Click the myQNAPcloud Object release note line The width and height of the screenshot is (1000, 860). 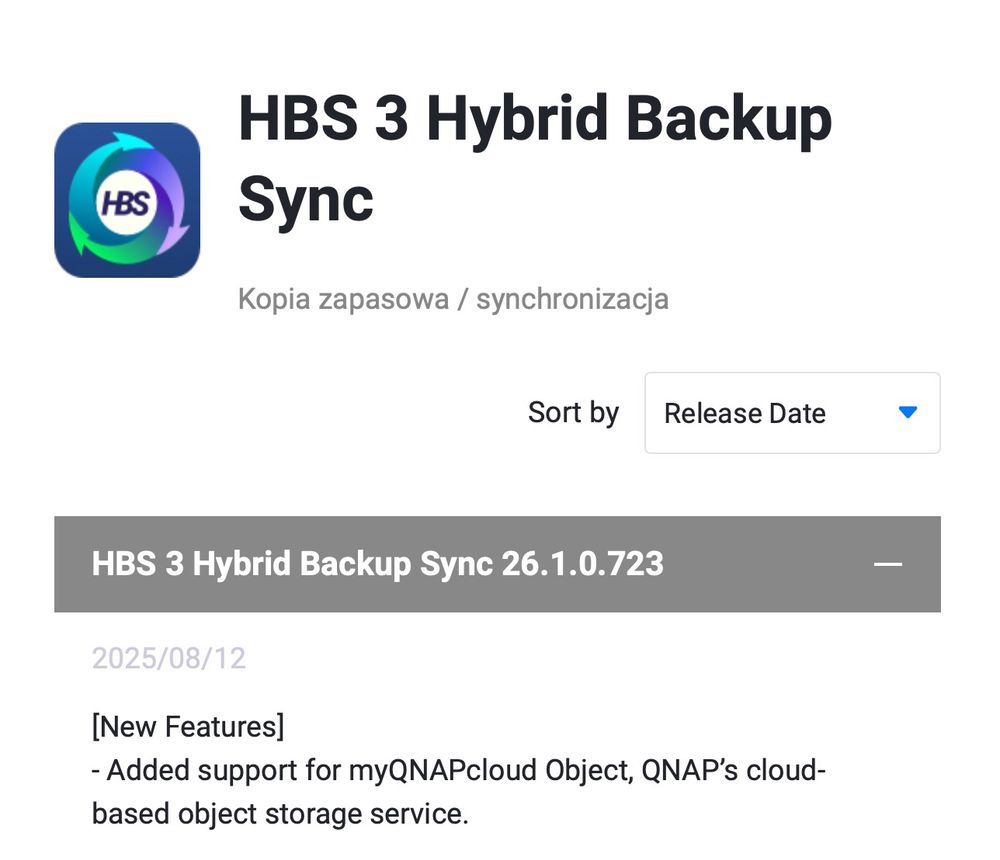pos(458,771)
